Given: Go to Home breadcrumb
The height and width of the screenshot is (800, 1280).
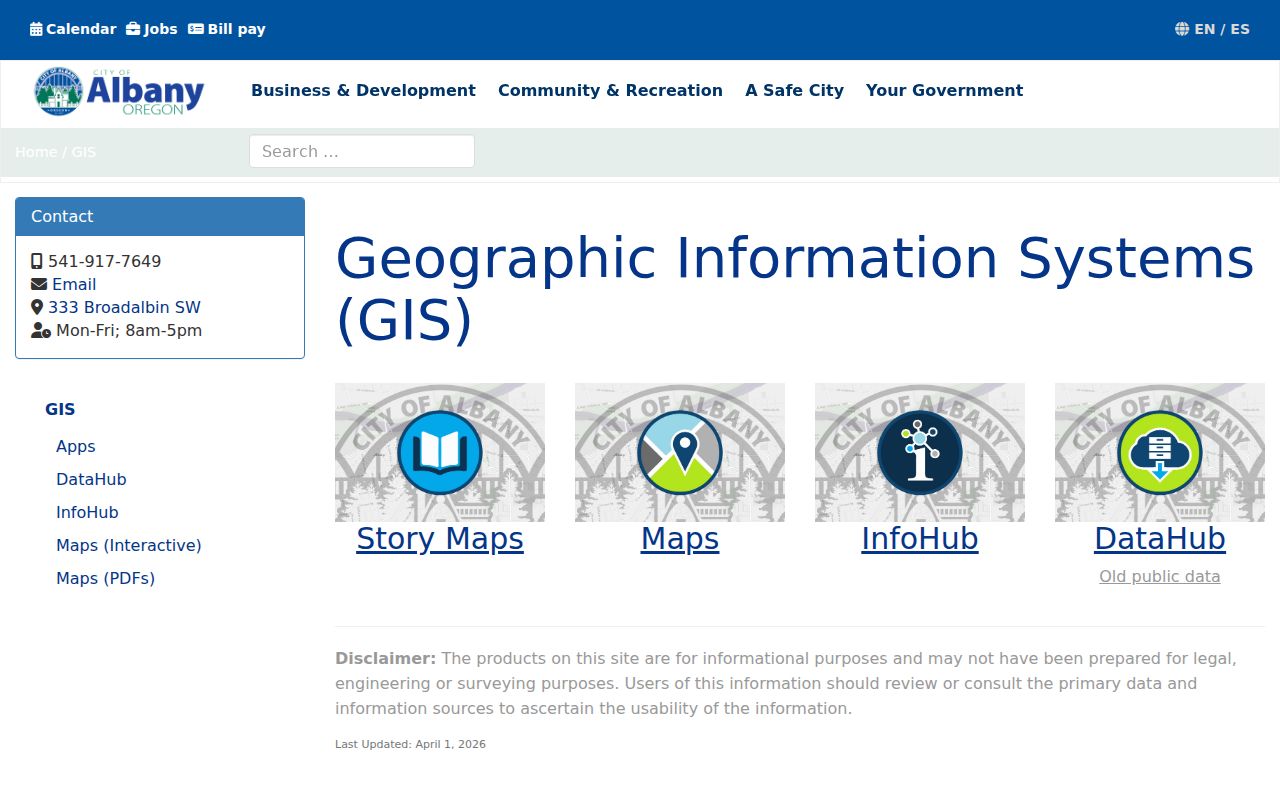Looking at the screenshot, I should pos(36,152).
